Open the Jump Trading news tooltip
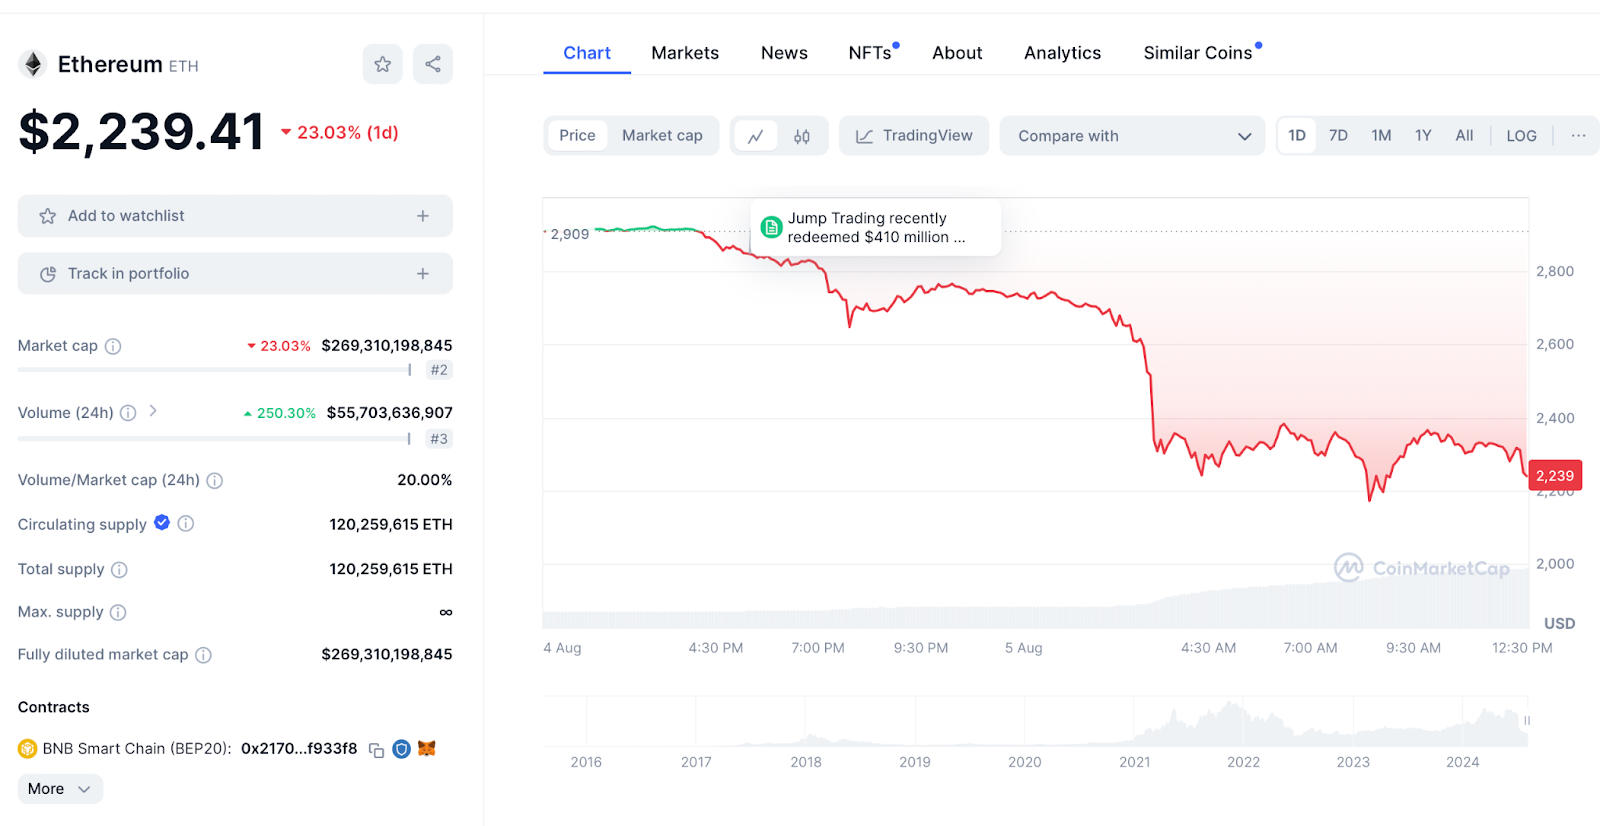 click(876, 227)
